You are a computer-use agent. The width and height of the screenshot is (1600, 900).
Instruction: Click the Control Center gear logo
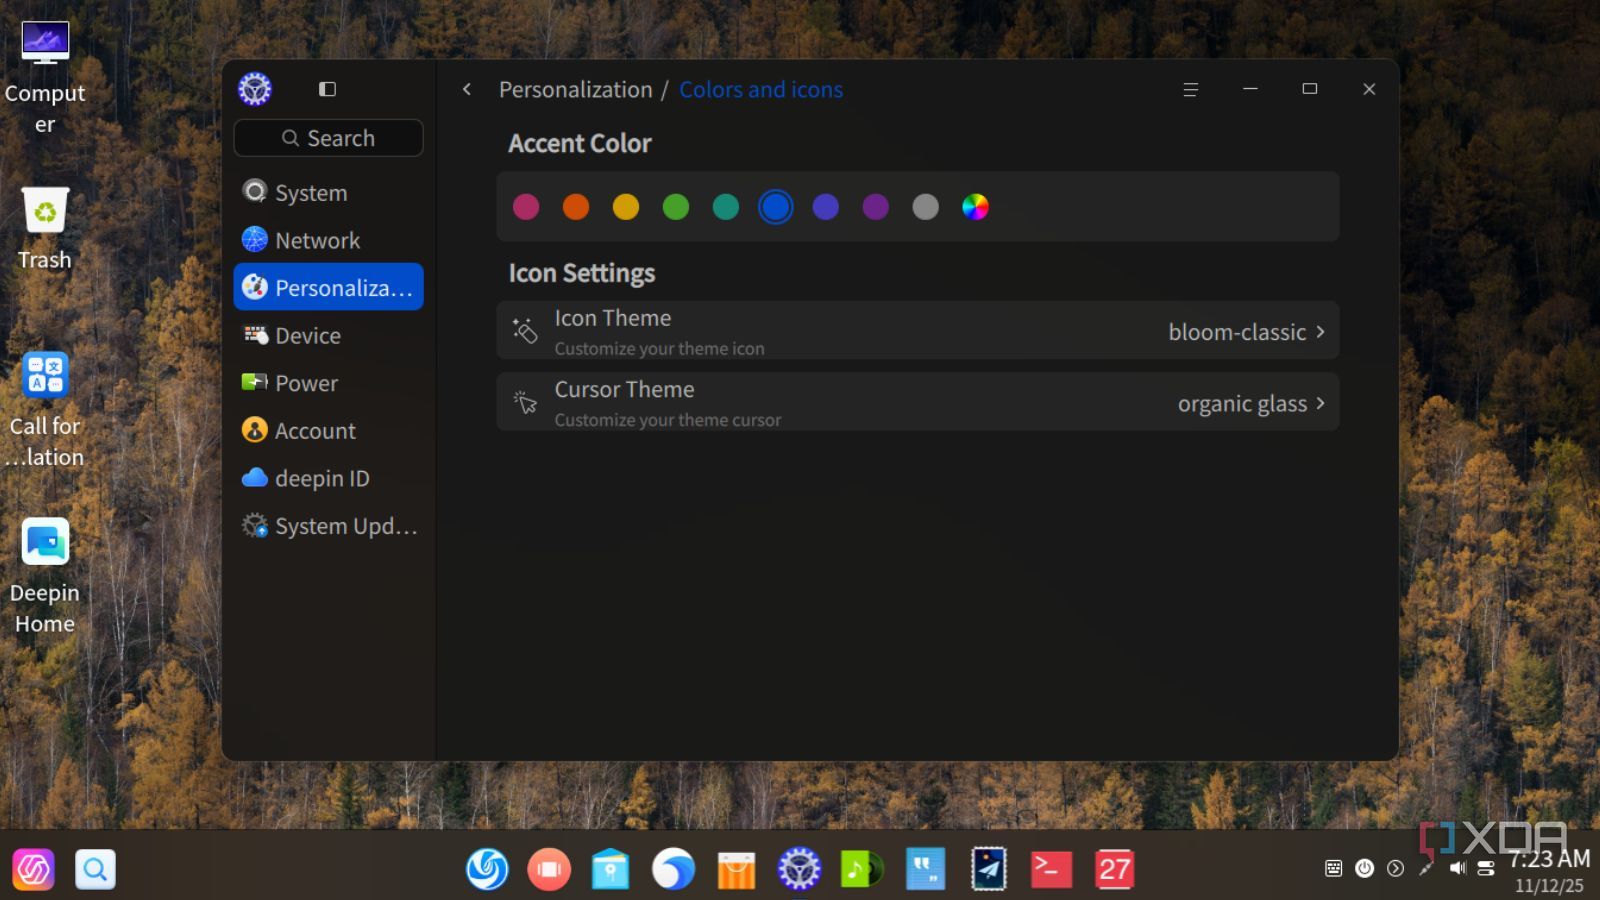[x=255, y=89]
